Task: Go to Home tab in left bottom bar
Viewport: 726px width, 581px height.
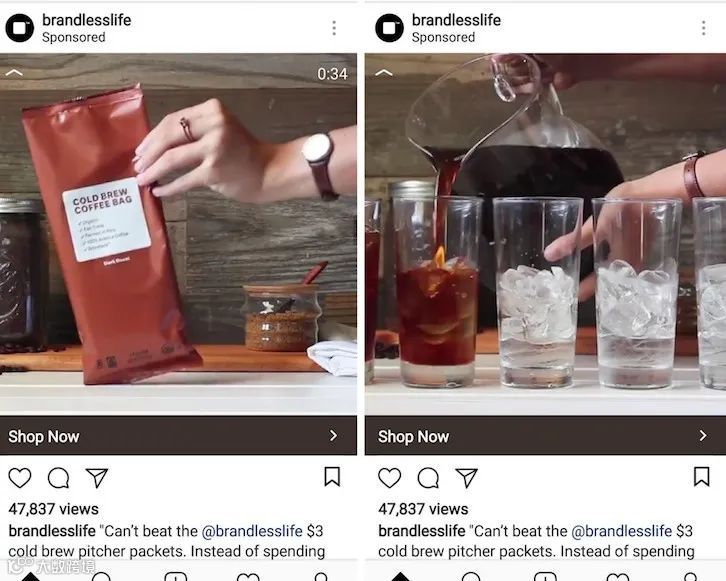Action: (31, 576)
